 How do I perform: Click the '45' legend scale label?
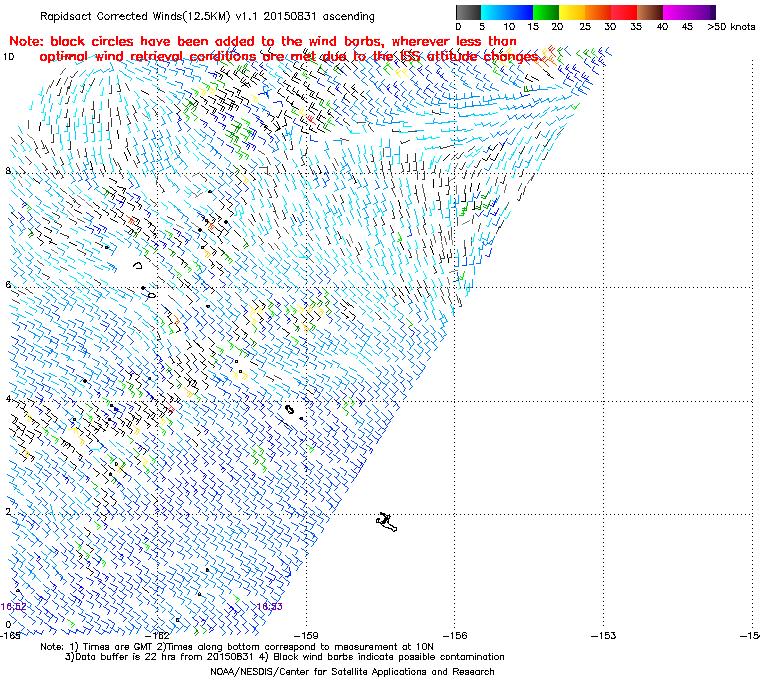[x=687, y=27]
